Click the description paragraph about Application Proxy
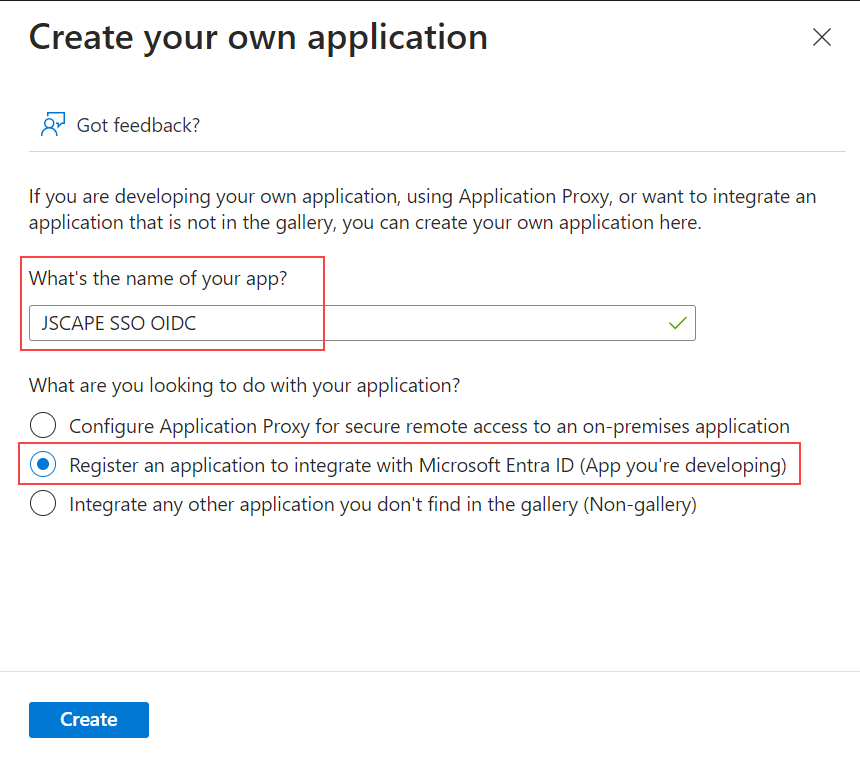 (422, 209)
